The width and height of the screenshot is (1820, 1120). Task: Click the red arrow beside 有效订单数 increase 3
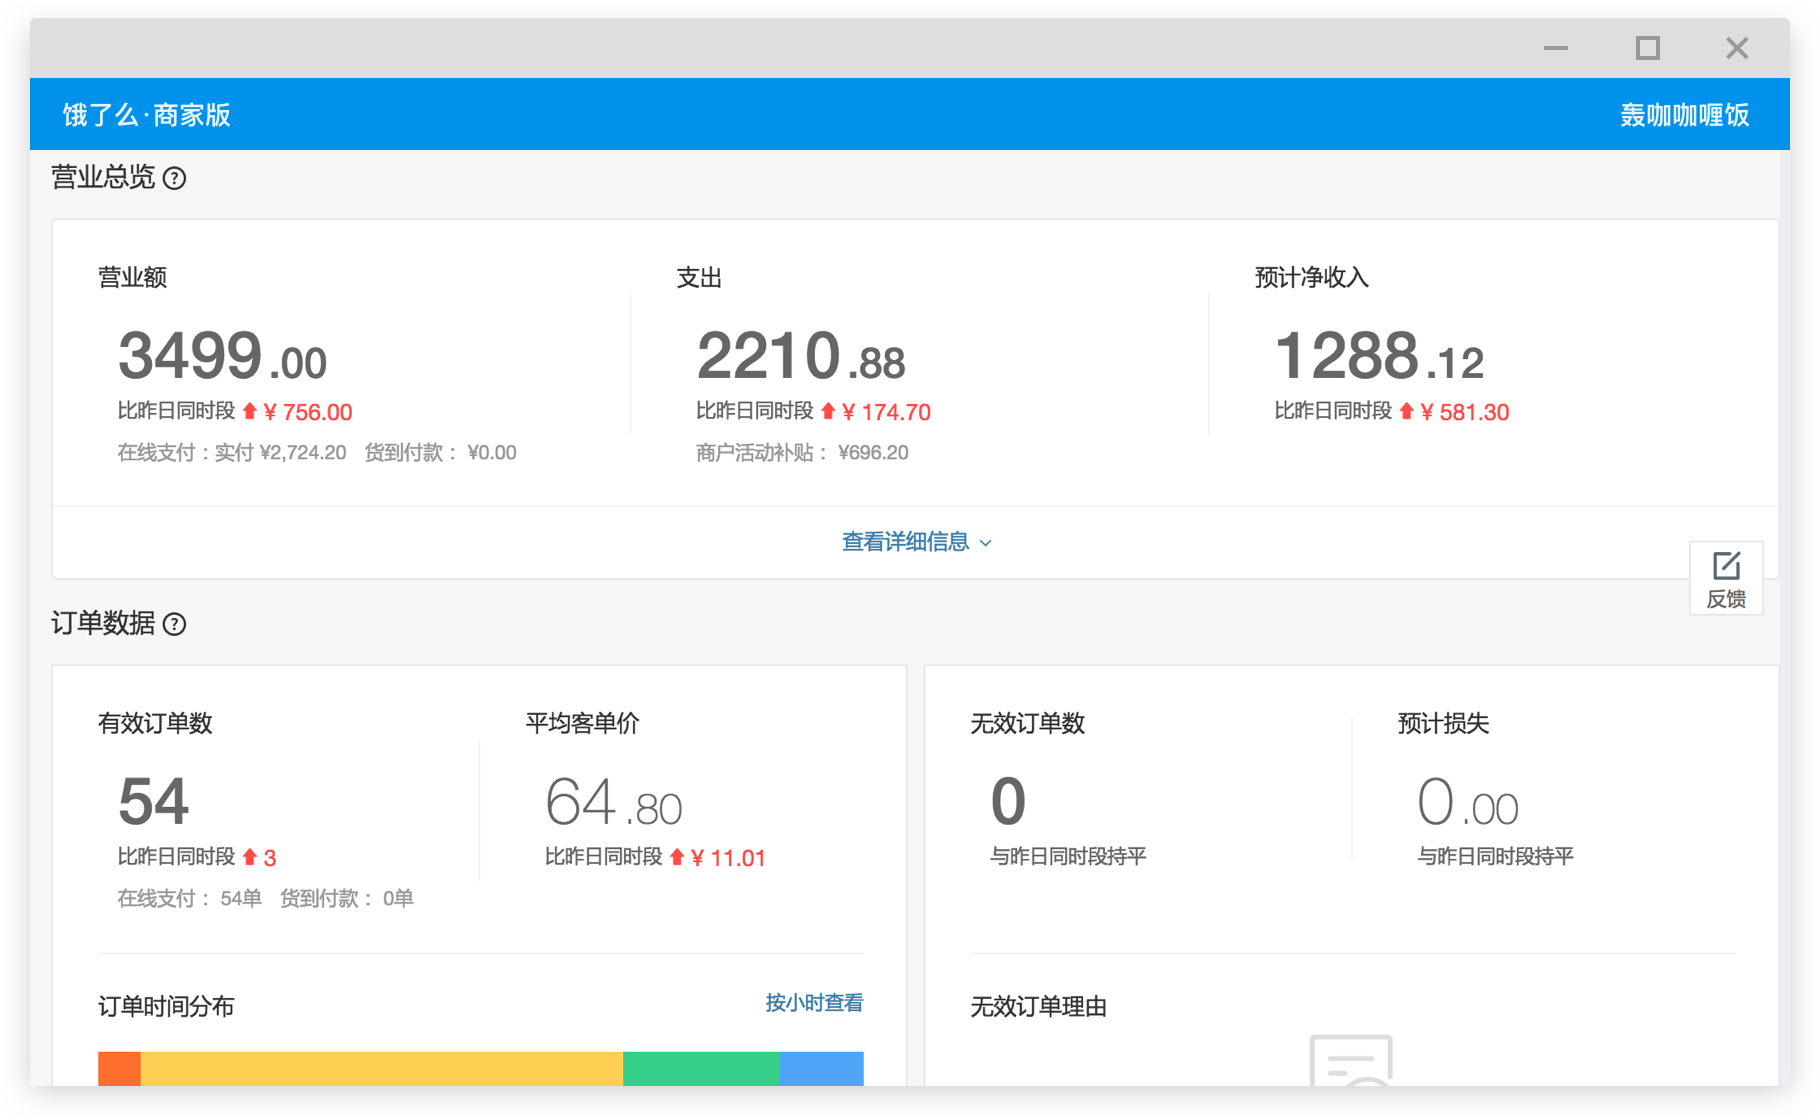pos(248,857)
